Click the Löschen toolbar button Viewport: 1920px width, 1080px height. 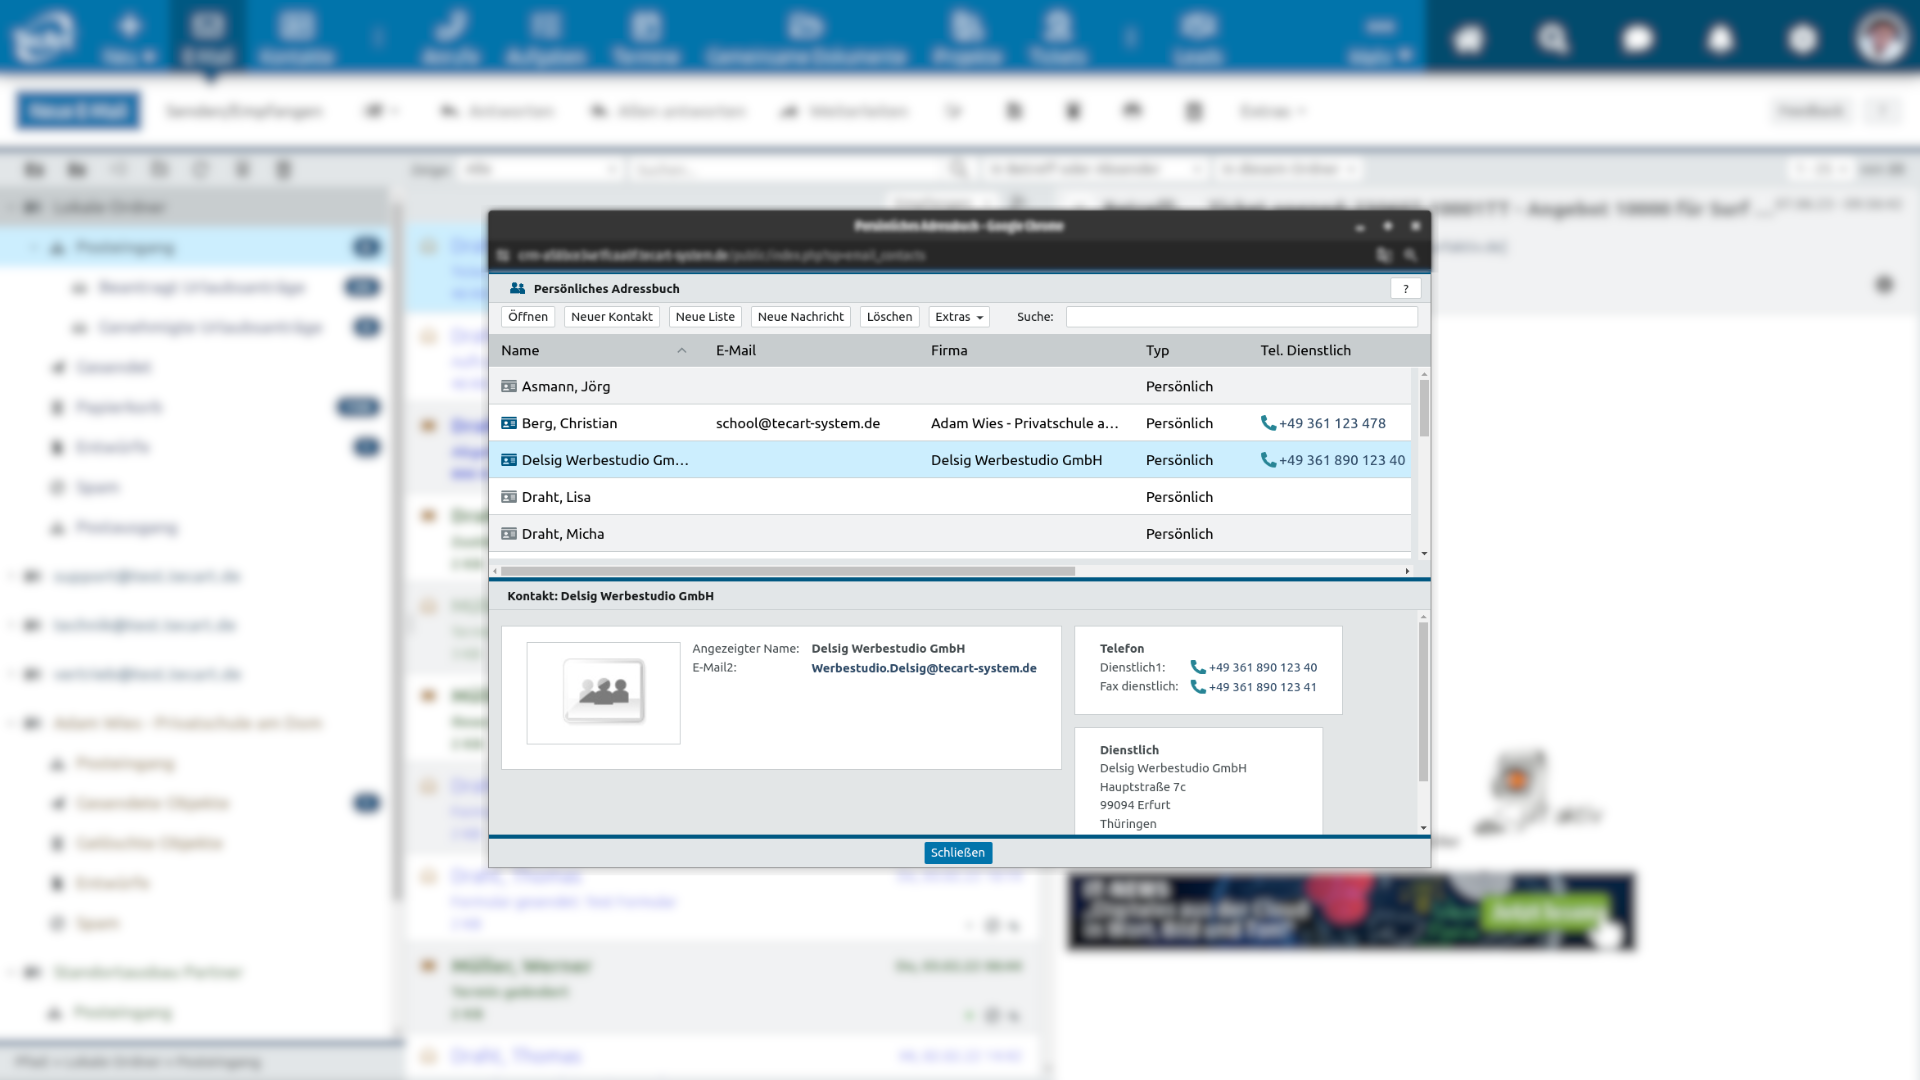click(889, 317)
